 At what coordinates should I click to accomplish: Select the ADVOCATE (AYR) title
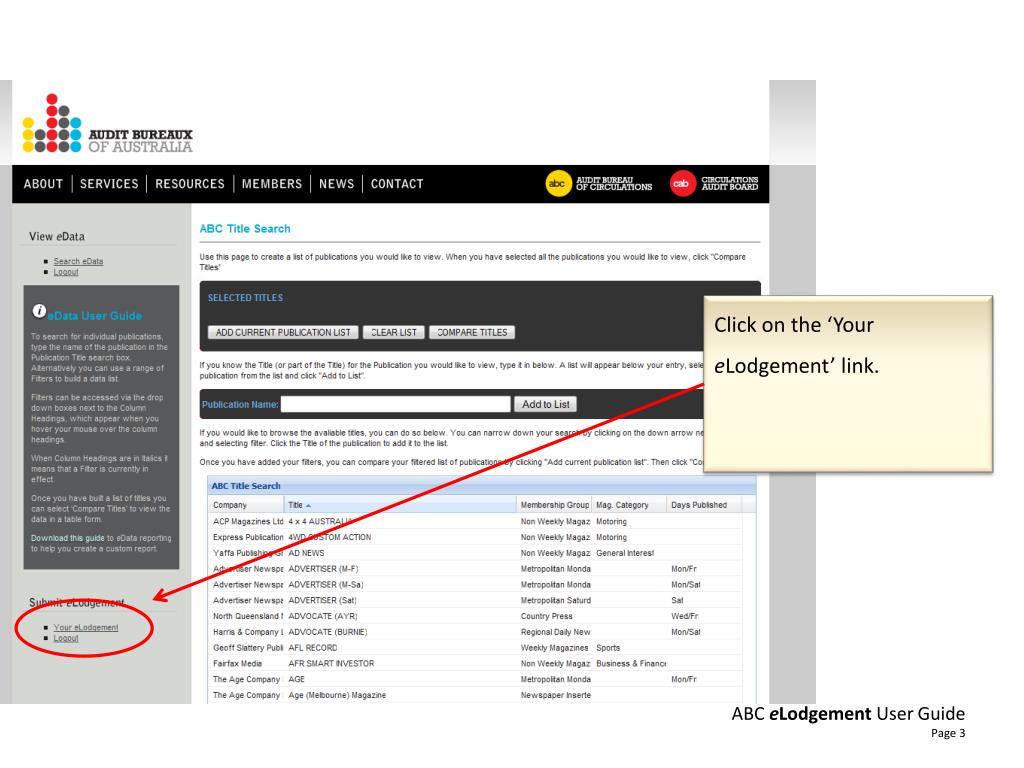coord(323,616)
